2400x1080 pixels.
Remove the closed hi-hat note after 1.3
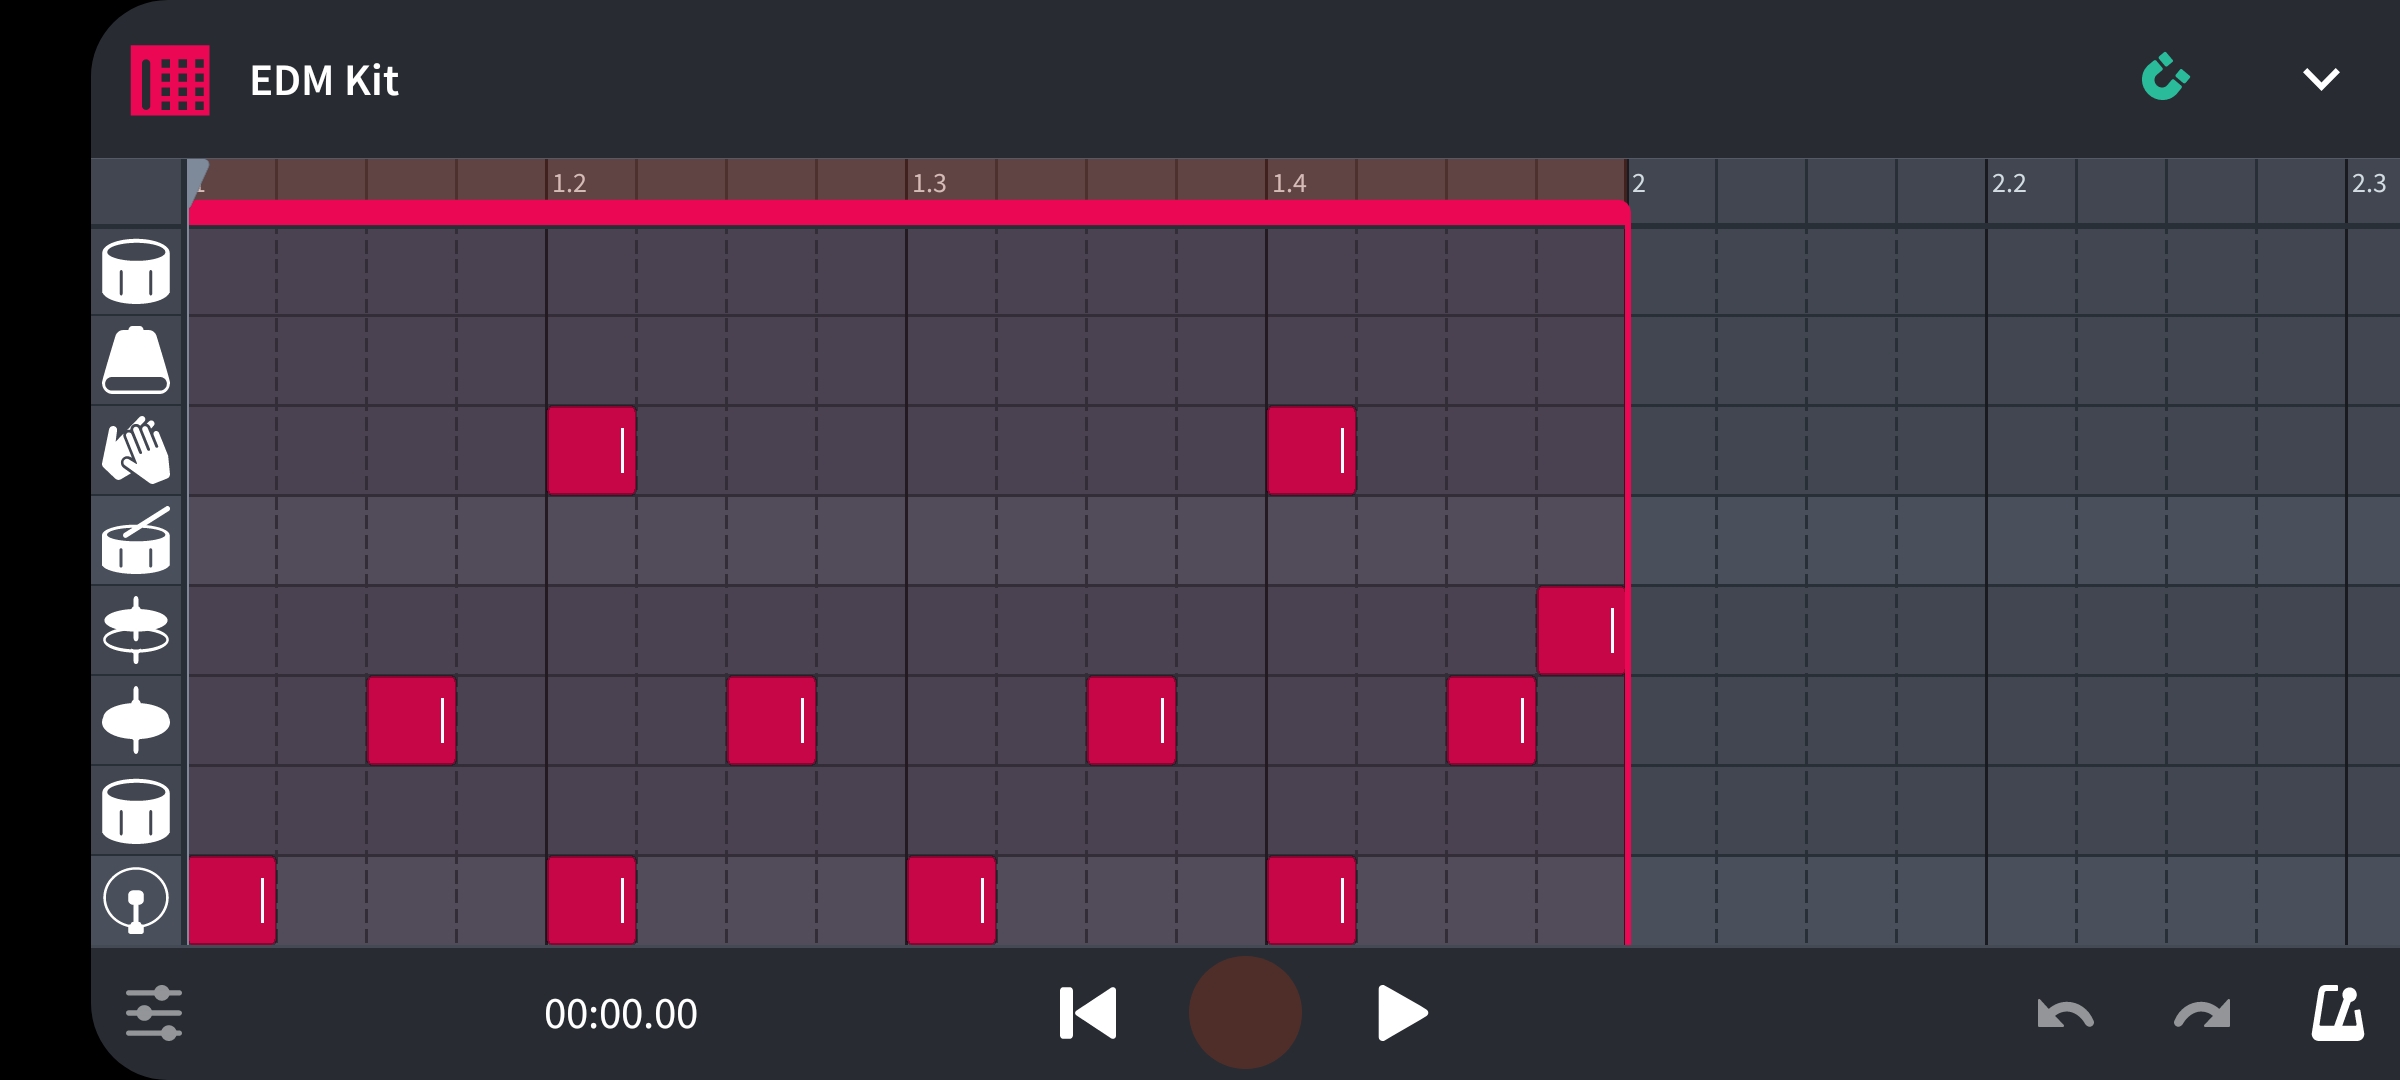(x=1131, y=720)
